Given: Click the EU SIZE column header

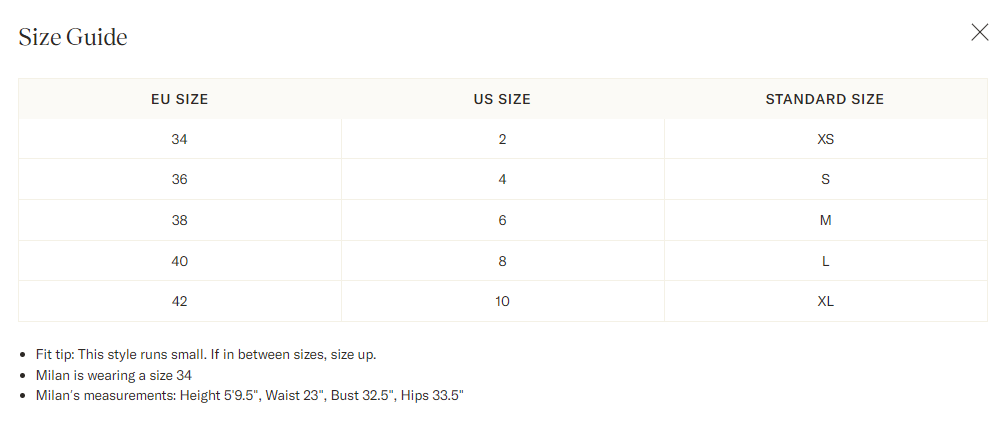Looking at the screenshot, I should [180, 99].
